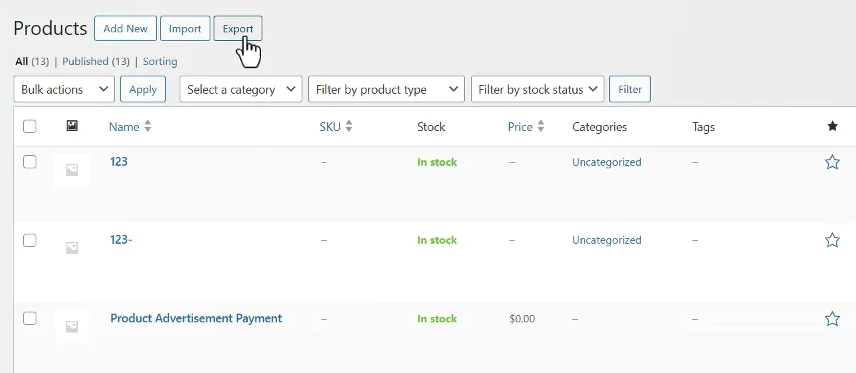Open the Import products button
The width and height of the screenshot is (856, 373).
185,28
